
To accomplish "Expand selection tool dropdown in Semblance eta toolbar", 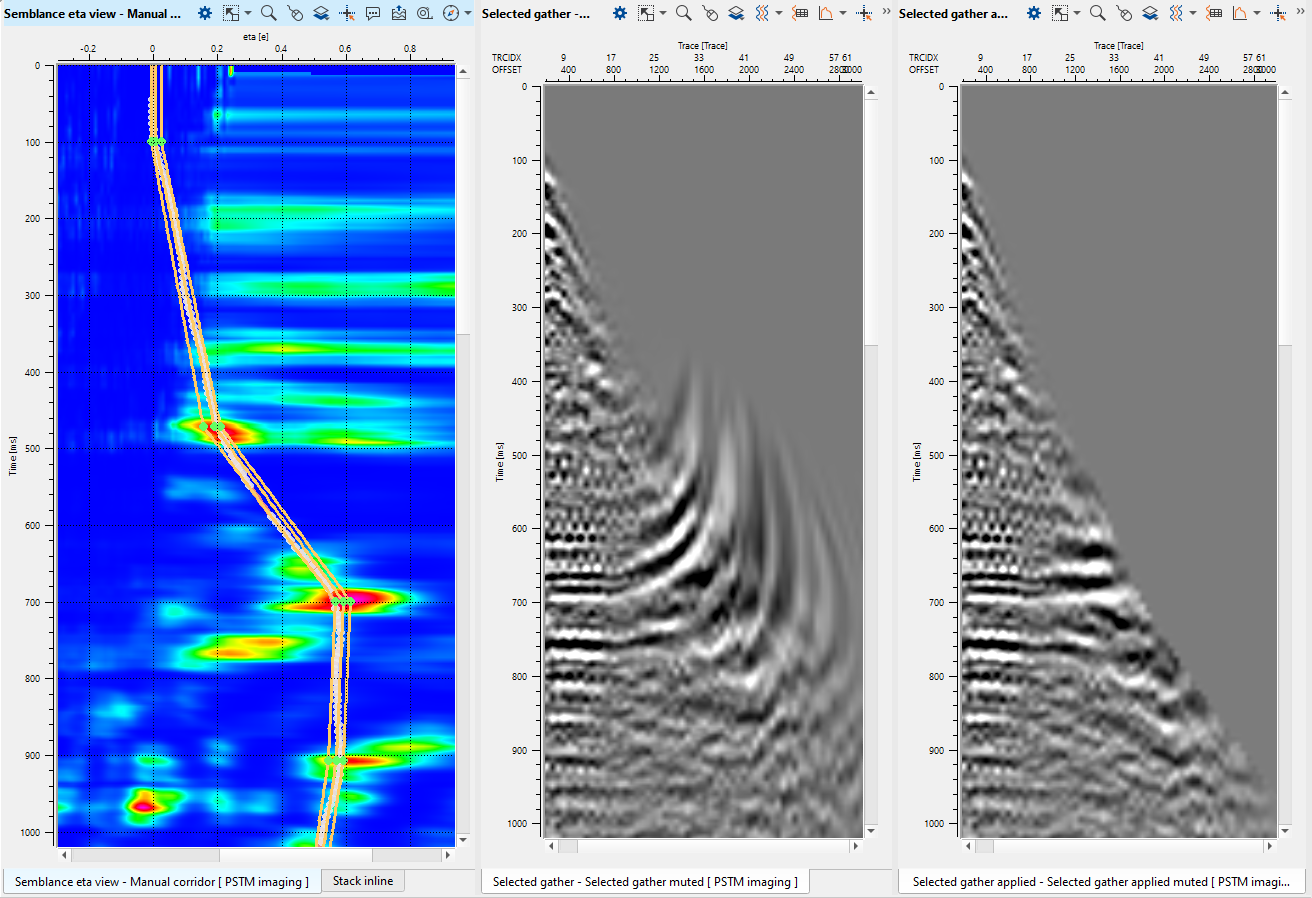I will 248,13.
